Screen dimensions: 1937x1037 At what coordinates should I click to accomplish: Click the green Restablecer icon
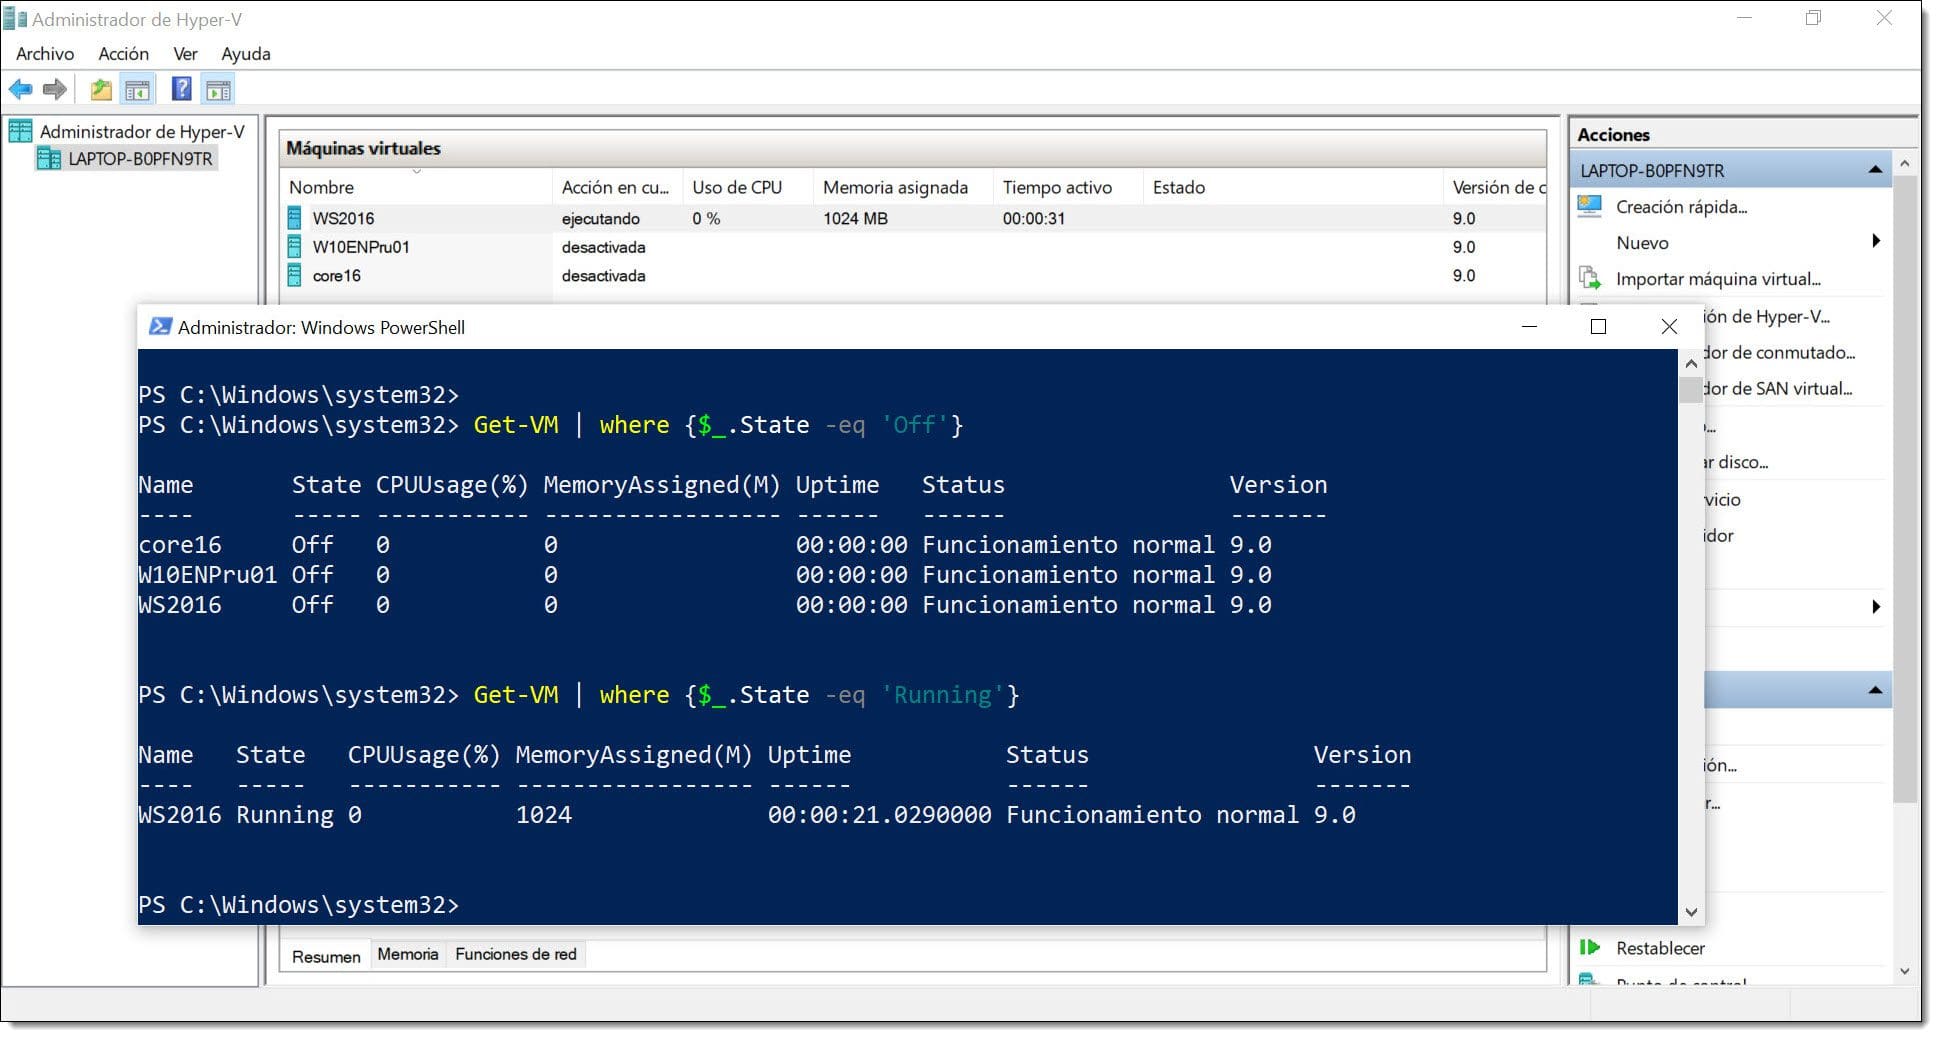[1590, 947]
